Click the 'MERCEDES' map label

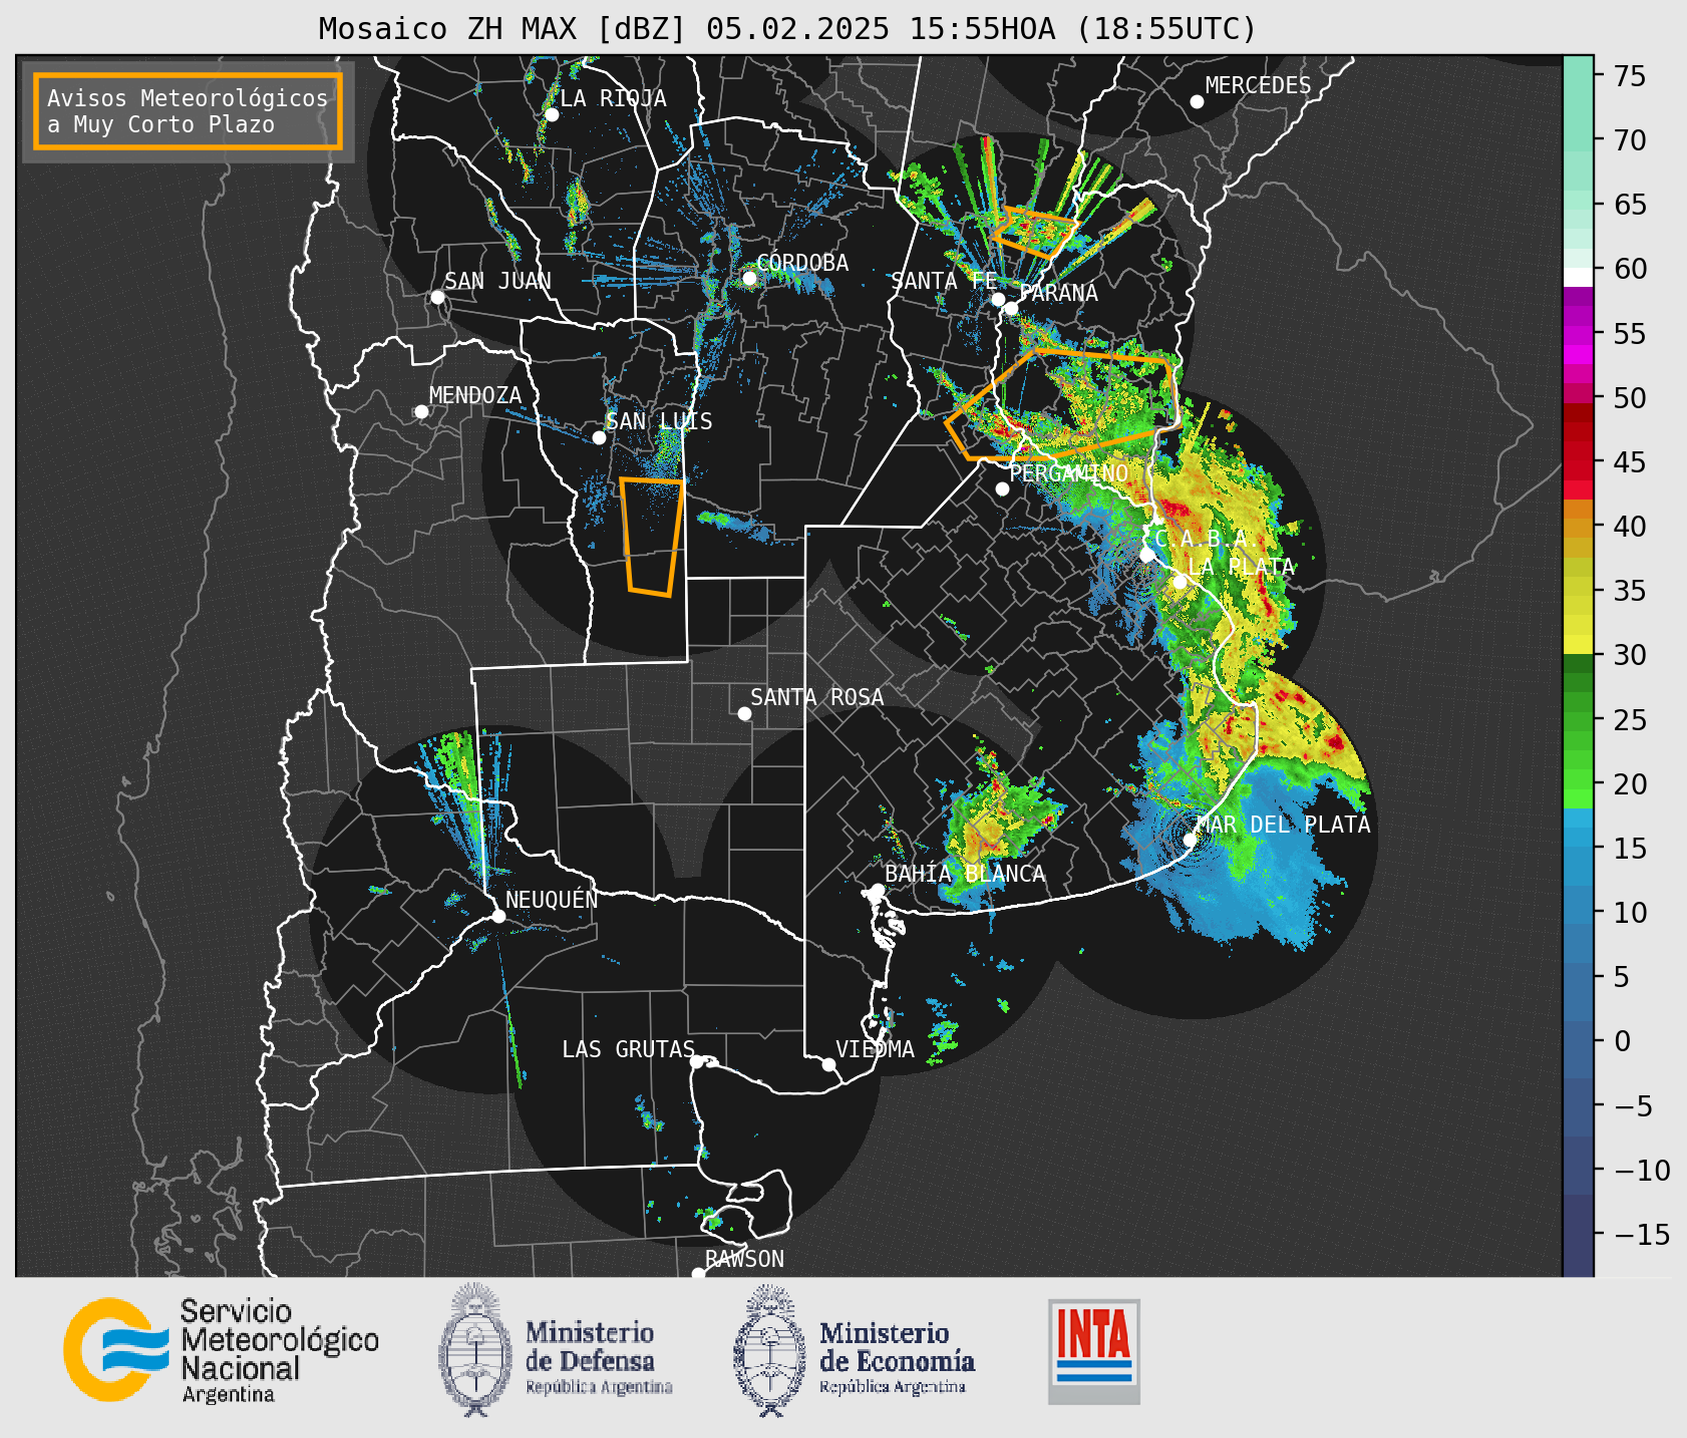[x=1258, y=86]
